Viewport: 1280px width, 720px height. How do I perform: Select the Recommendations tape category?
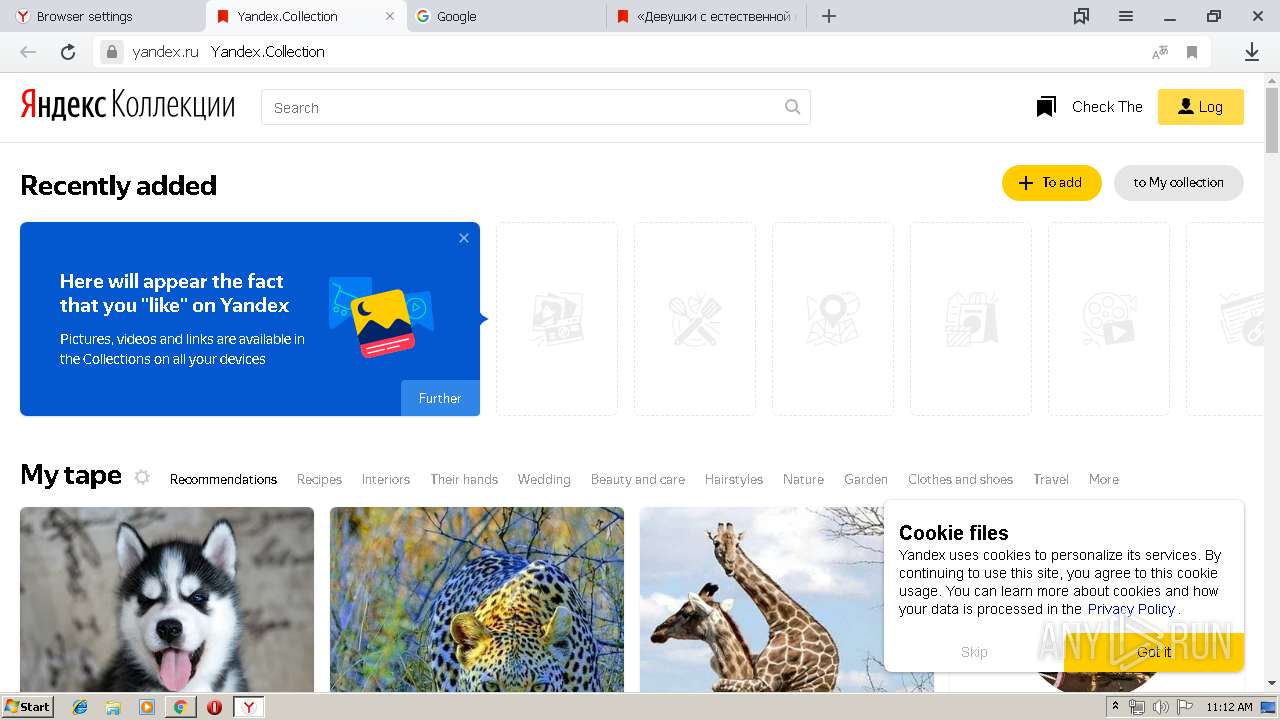223,479
